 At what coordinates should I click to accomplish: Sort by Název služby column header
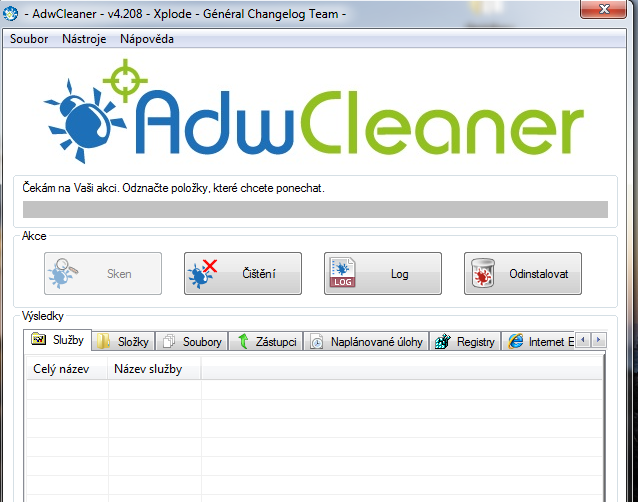coord(155,369)
